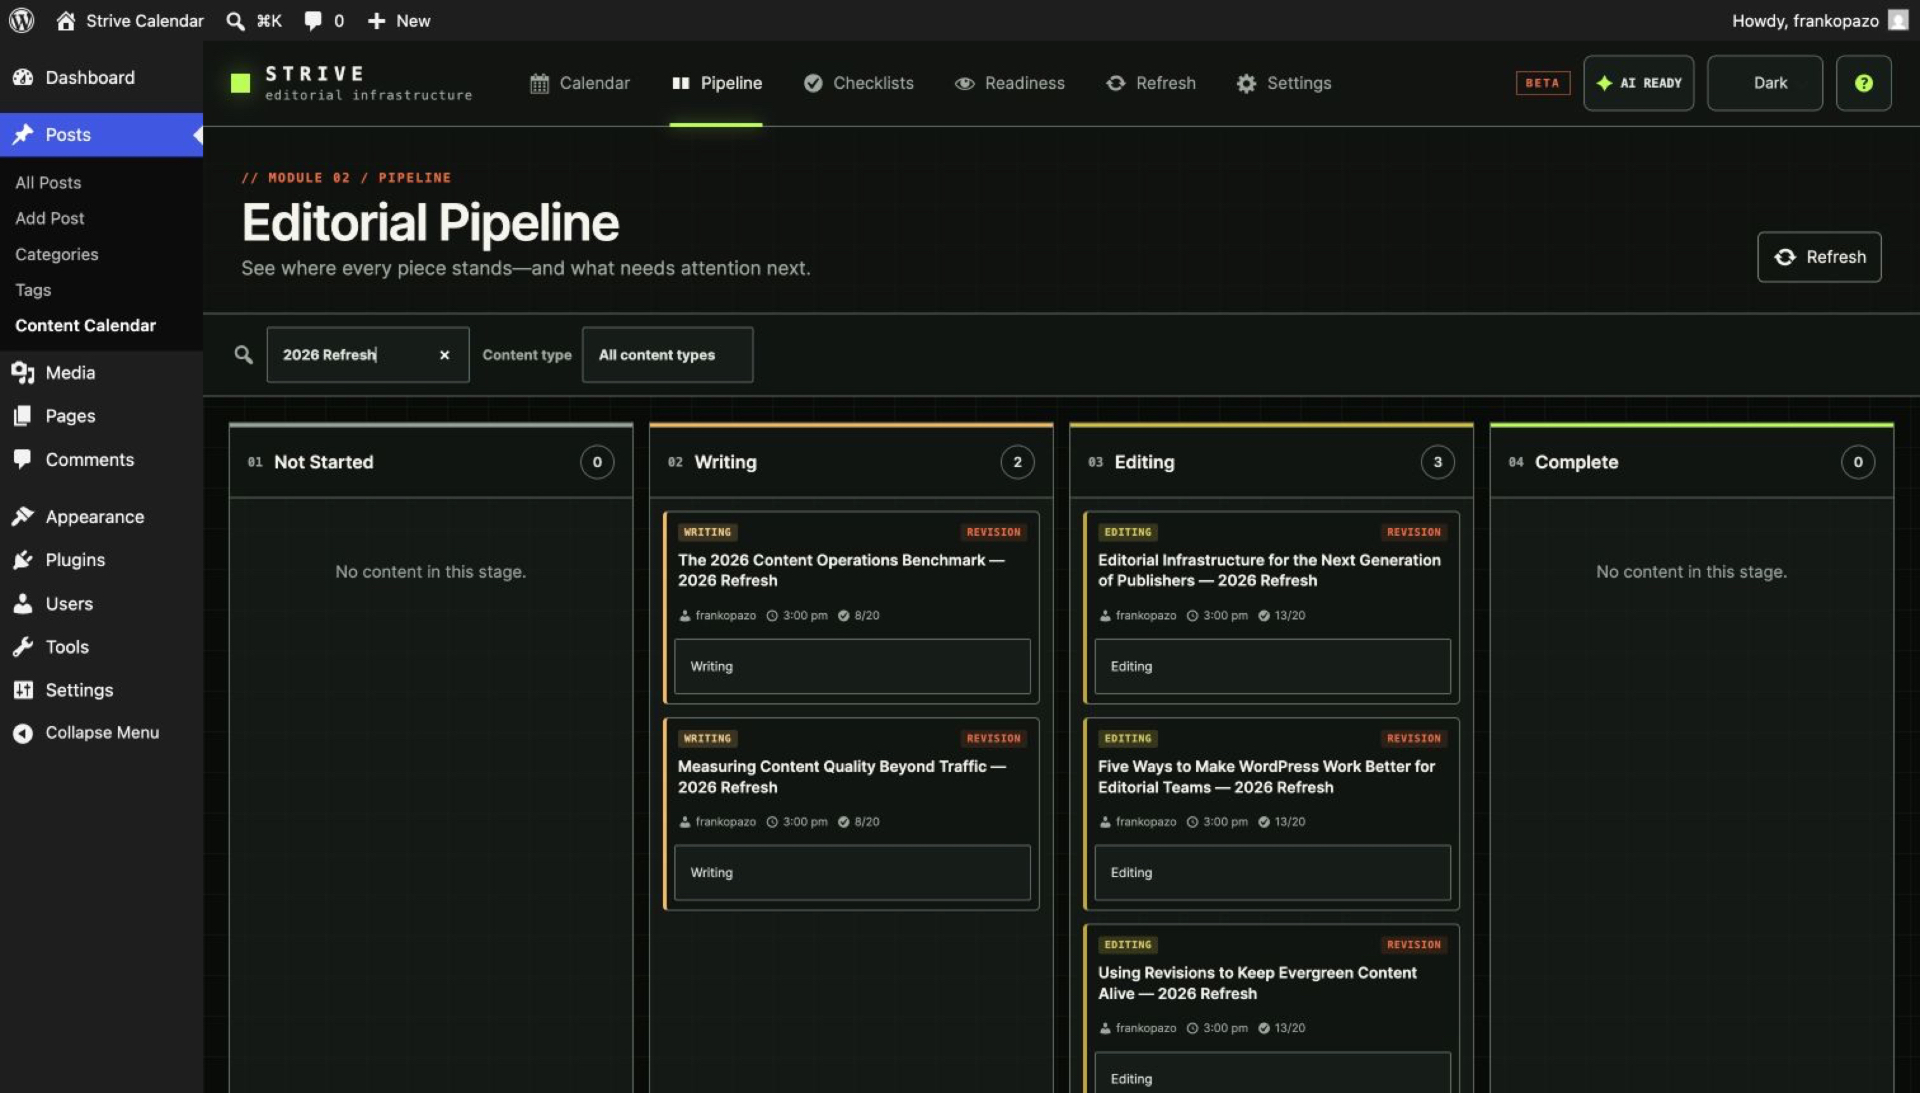Open All Posts submenu item

click(48, 182)
